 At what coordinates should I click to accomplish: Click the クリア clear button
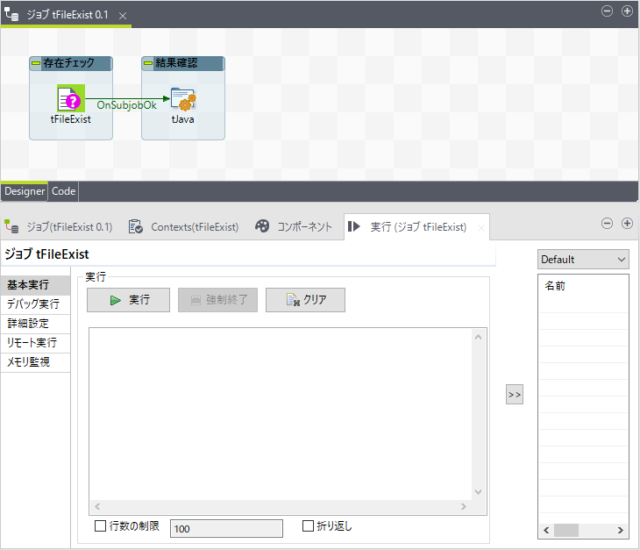(x=305, y=300)
